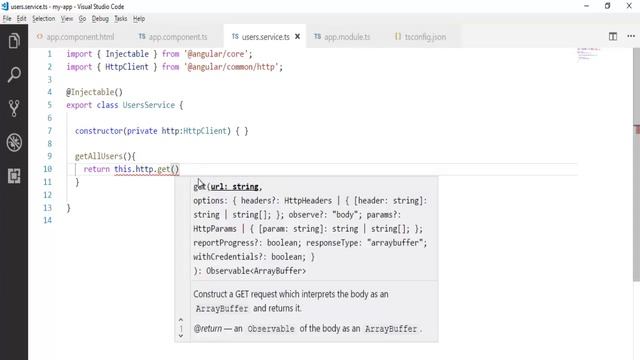Click 'Injectable' in the line 1 import
640x360 pixels.
(x=127, y=54)
